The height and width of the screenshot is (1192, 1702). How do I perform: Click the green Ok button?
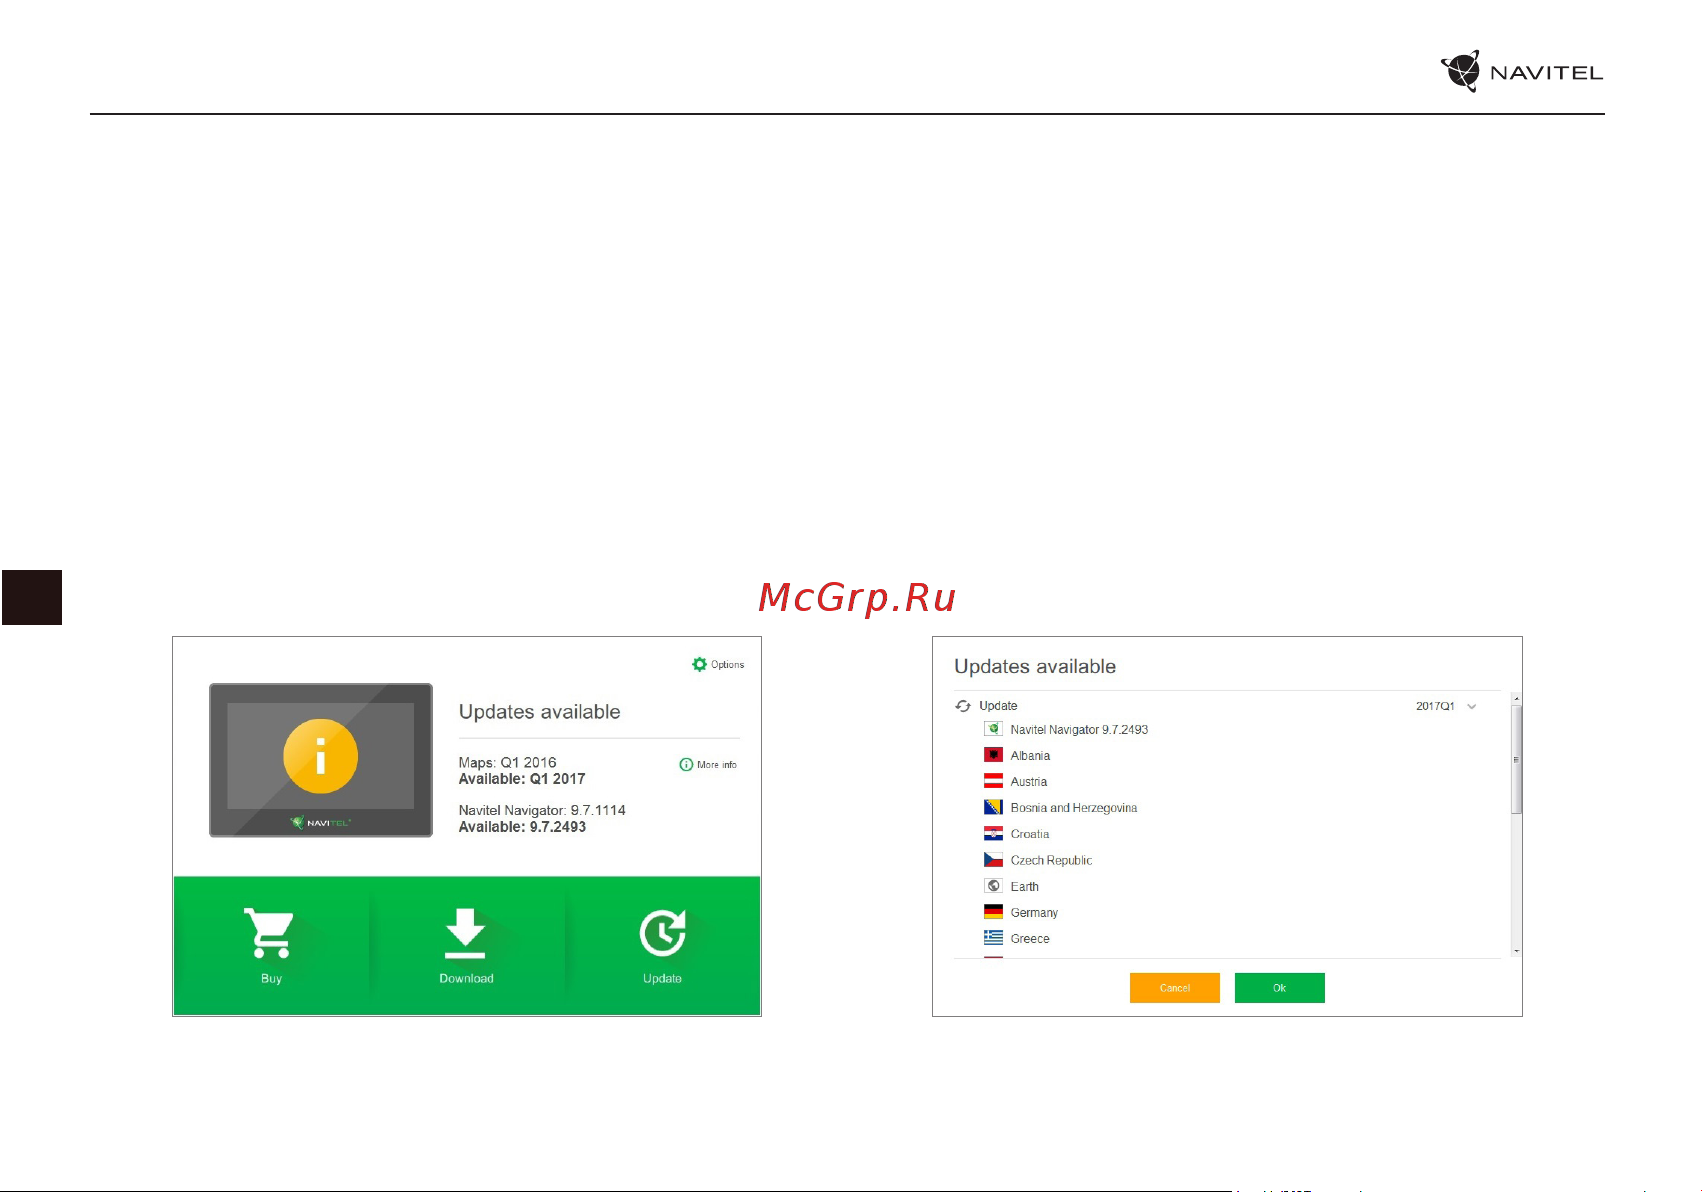tap(1280, 988)
